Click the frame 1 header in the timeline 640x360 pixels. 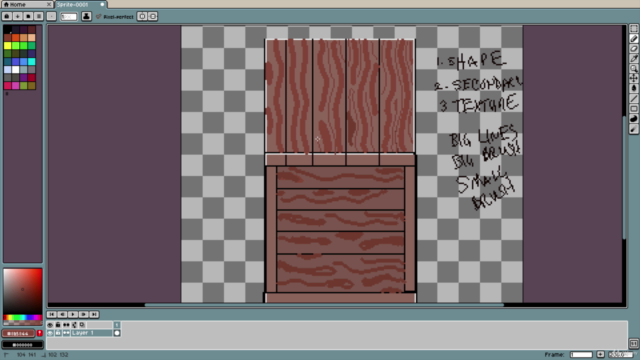(x=117, y=325)
